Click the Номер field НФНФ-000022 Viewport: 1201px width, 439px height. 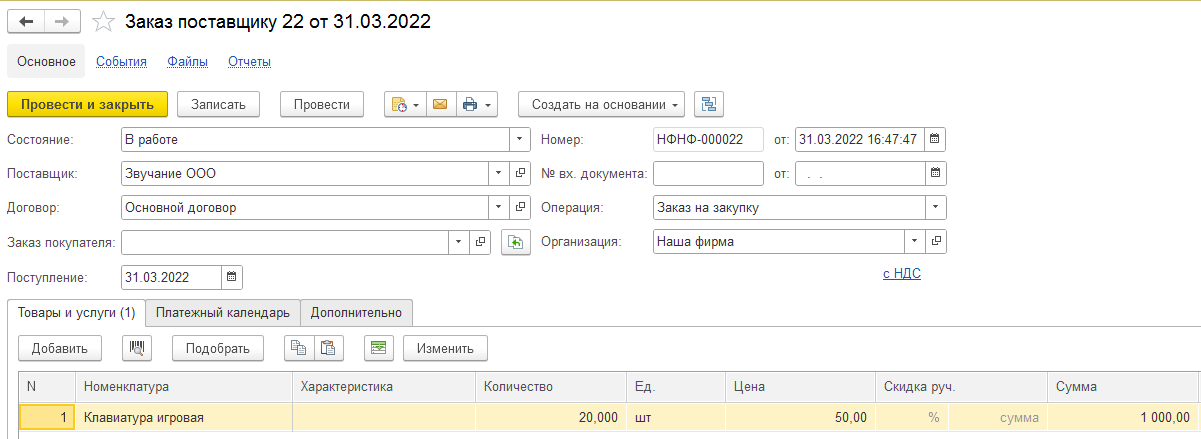click(x=707, y=140)
